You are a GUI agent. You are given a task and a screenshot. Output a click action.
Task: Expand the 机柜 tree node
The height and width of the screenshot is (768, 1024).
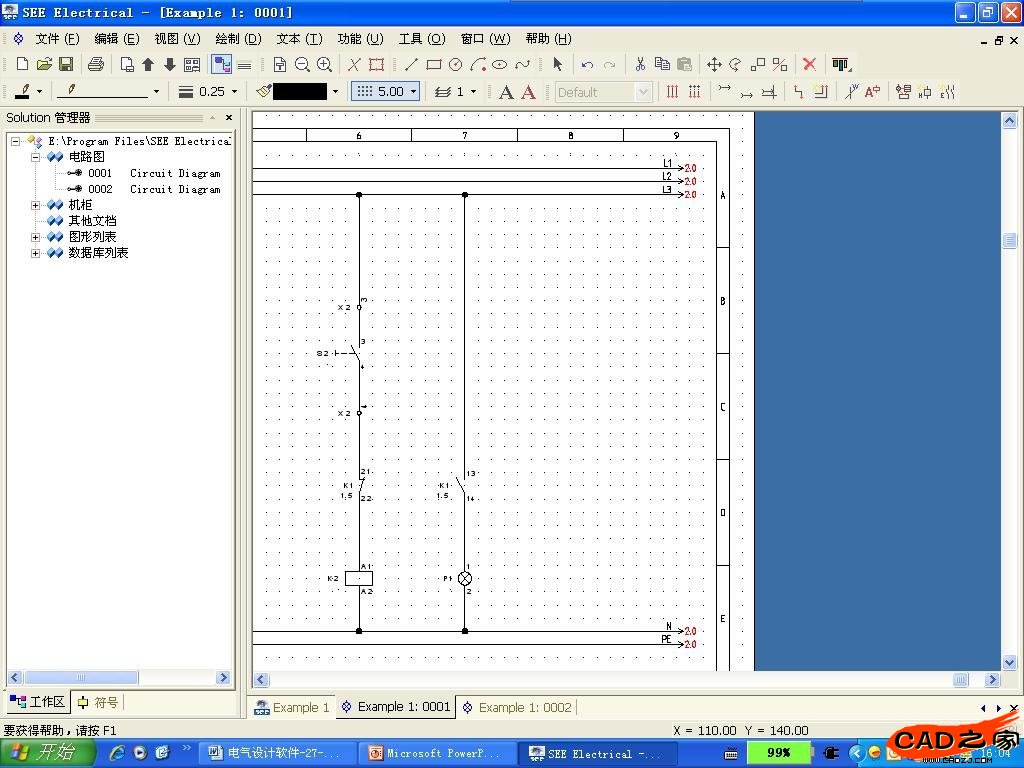[36, 205]
